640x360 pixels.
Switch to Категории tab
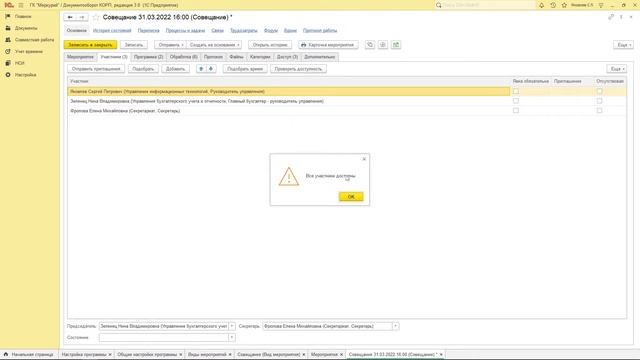click(x=260, y=57)
